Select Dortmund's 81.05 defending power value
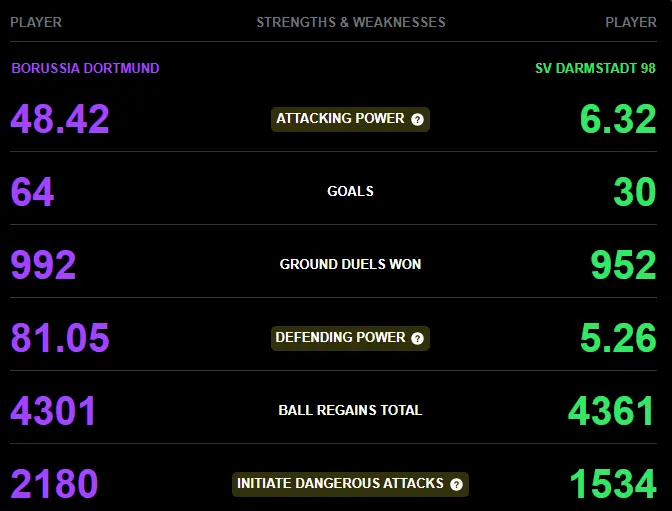This screenshot has height=511, width=672. [x=60, y=338]
